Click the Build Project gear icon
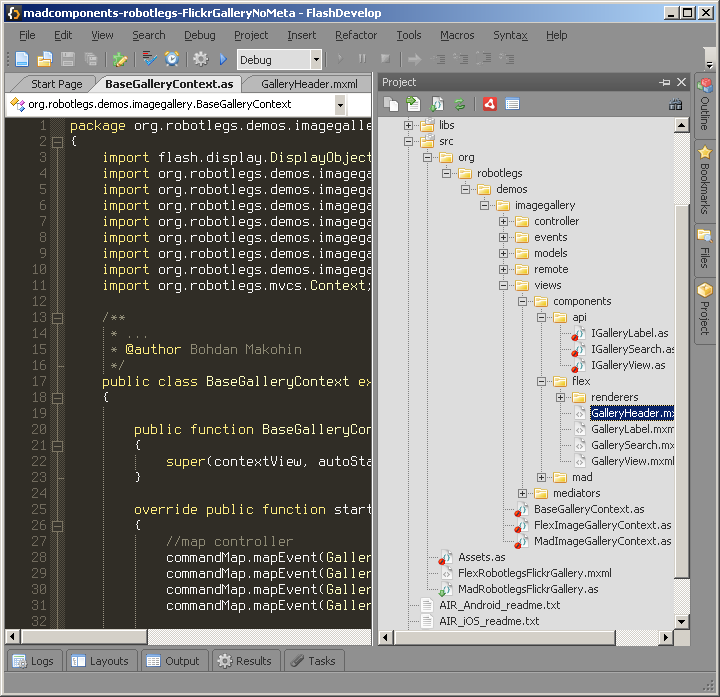The height and width of the screenshot is (697, 720). click(x=200, y=60)
